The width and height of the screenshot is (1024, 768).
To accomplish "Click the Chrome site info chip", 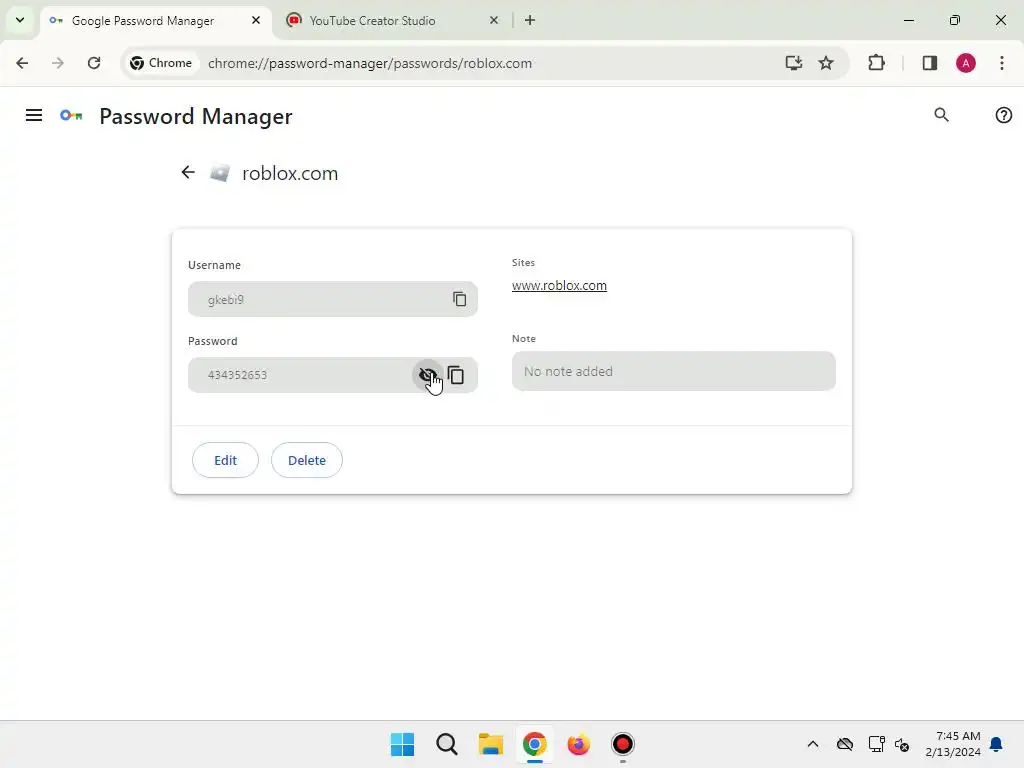I will [x=161, y=63].
